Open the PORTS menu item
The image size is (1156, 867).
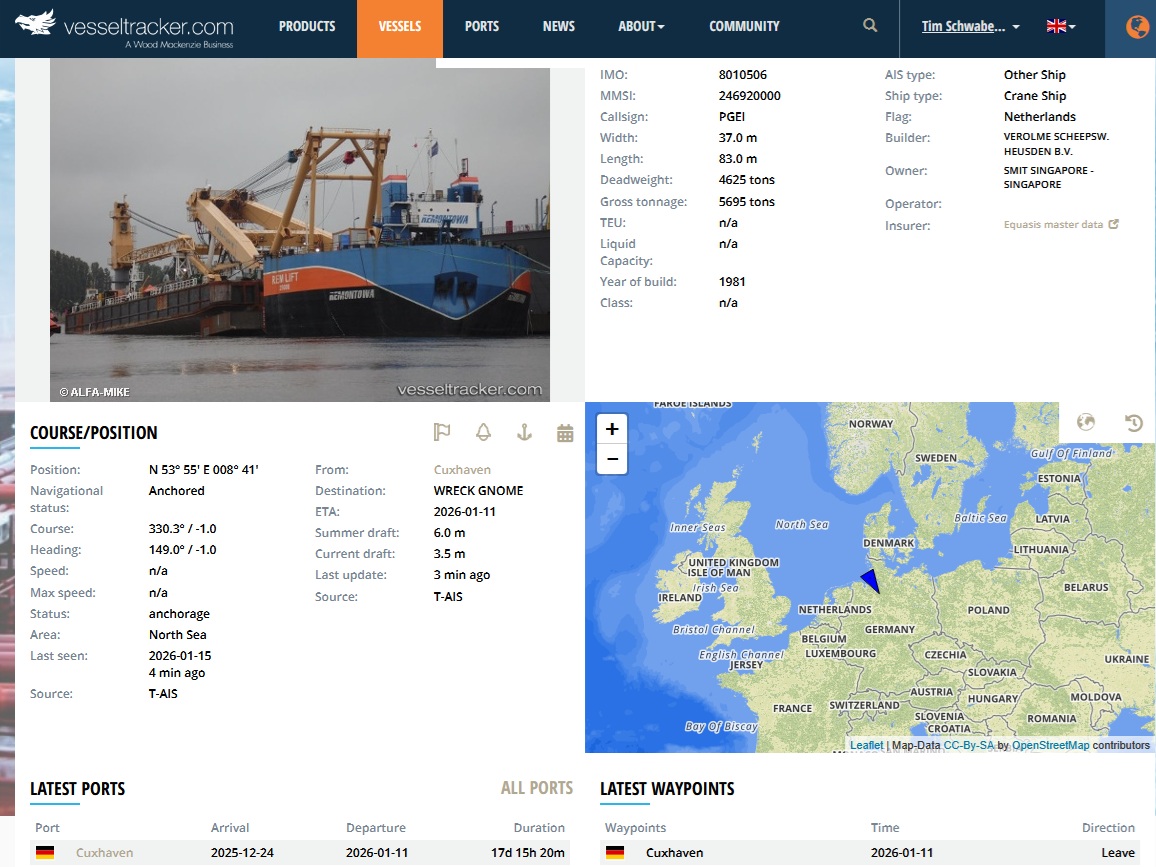tap(481, 27)
